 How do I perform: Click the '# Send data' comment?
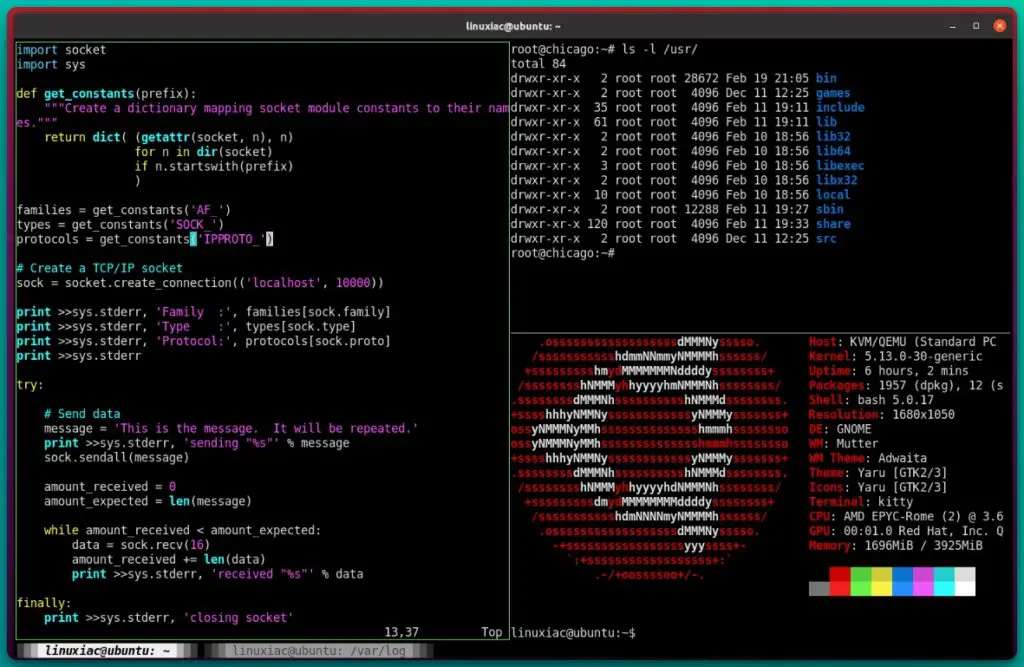coord(82,414)
